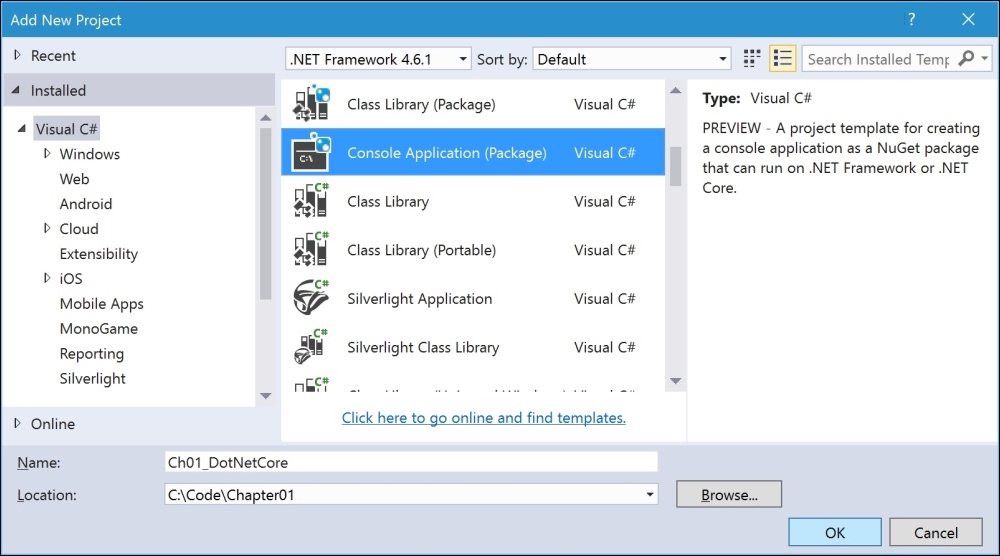Click the search magnifier icon
Image resolution: width=1000 pixels, height=556 pixels.
[966, 59]
